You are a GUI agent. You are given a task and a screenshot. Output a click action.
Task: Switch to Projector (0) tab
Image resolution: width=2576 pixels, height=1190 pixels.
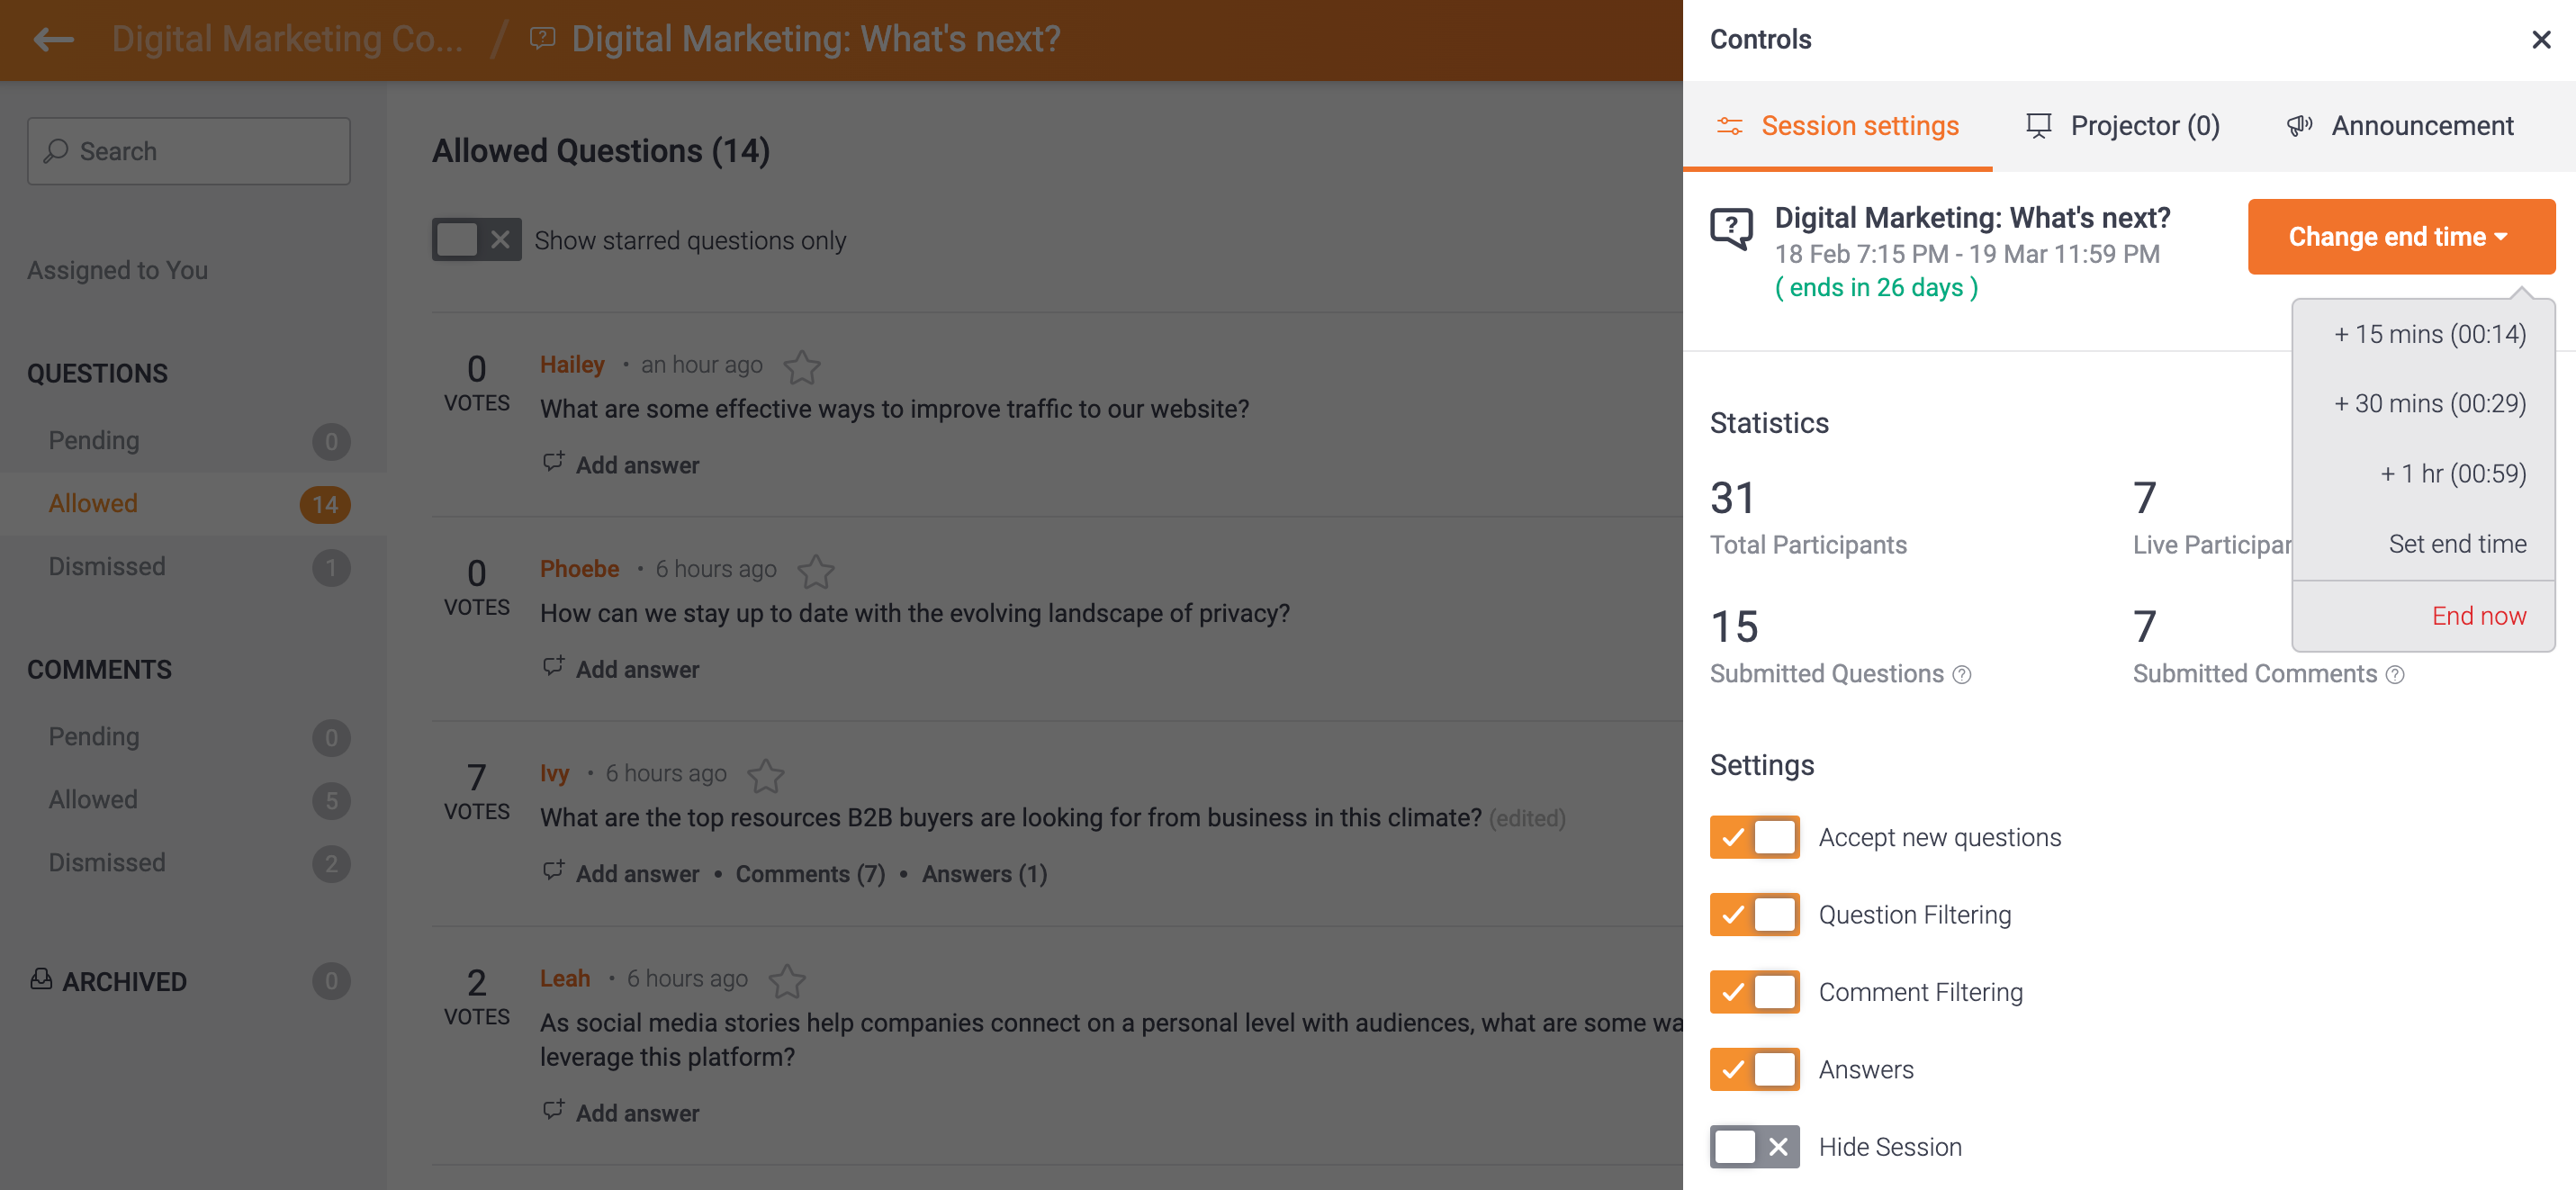coord(2122,126)
